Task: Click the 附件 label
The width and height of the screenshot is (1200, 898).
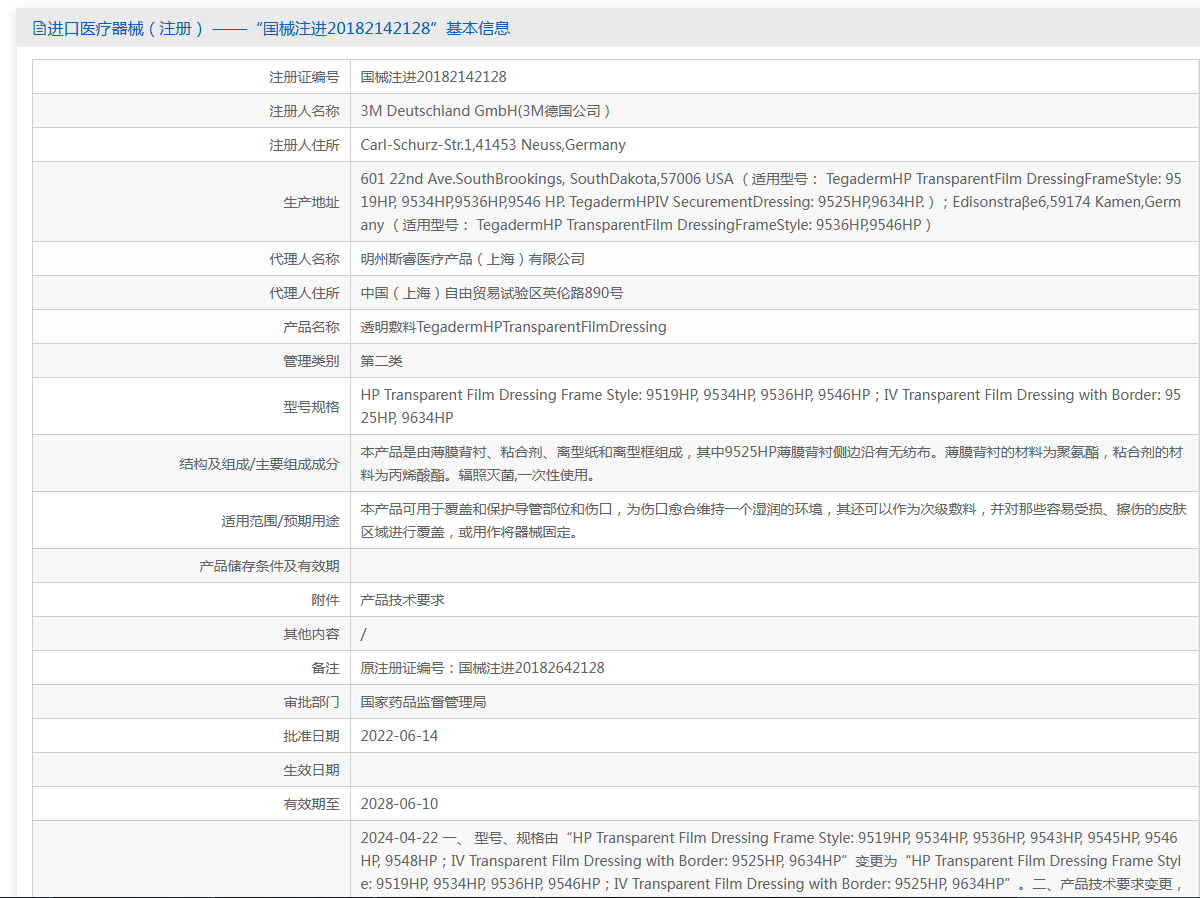Action: [325, 600]
